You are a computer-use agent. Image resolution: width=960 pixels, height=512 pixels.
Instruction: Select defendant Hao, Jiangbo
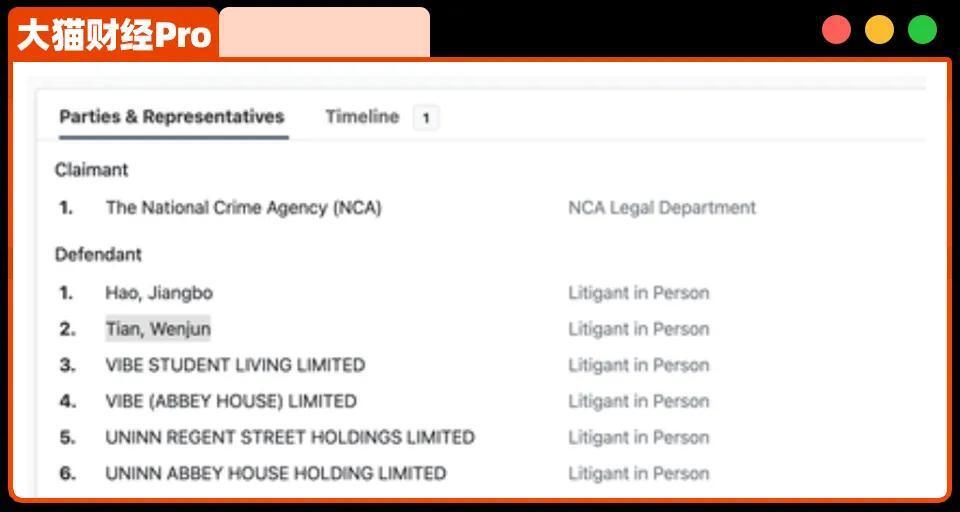click(159, 293)
